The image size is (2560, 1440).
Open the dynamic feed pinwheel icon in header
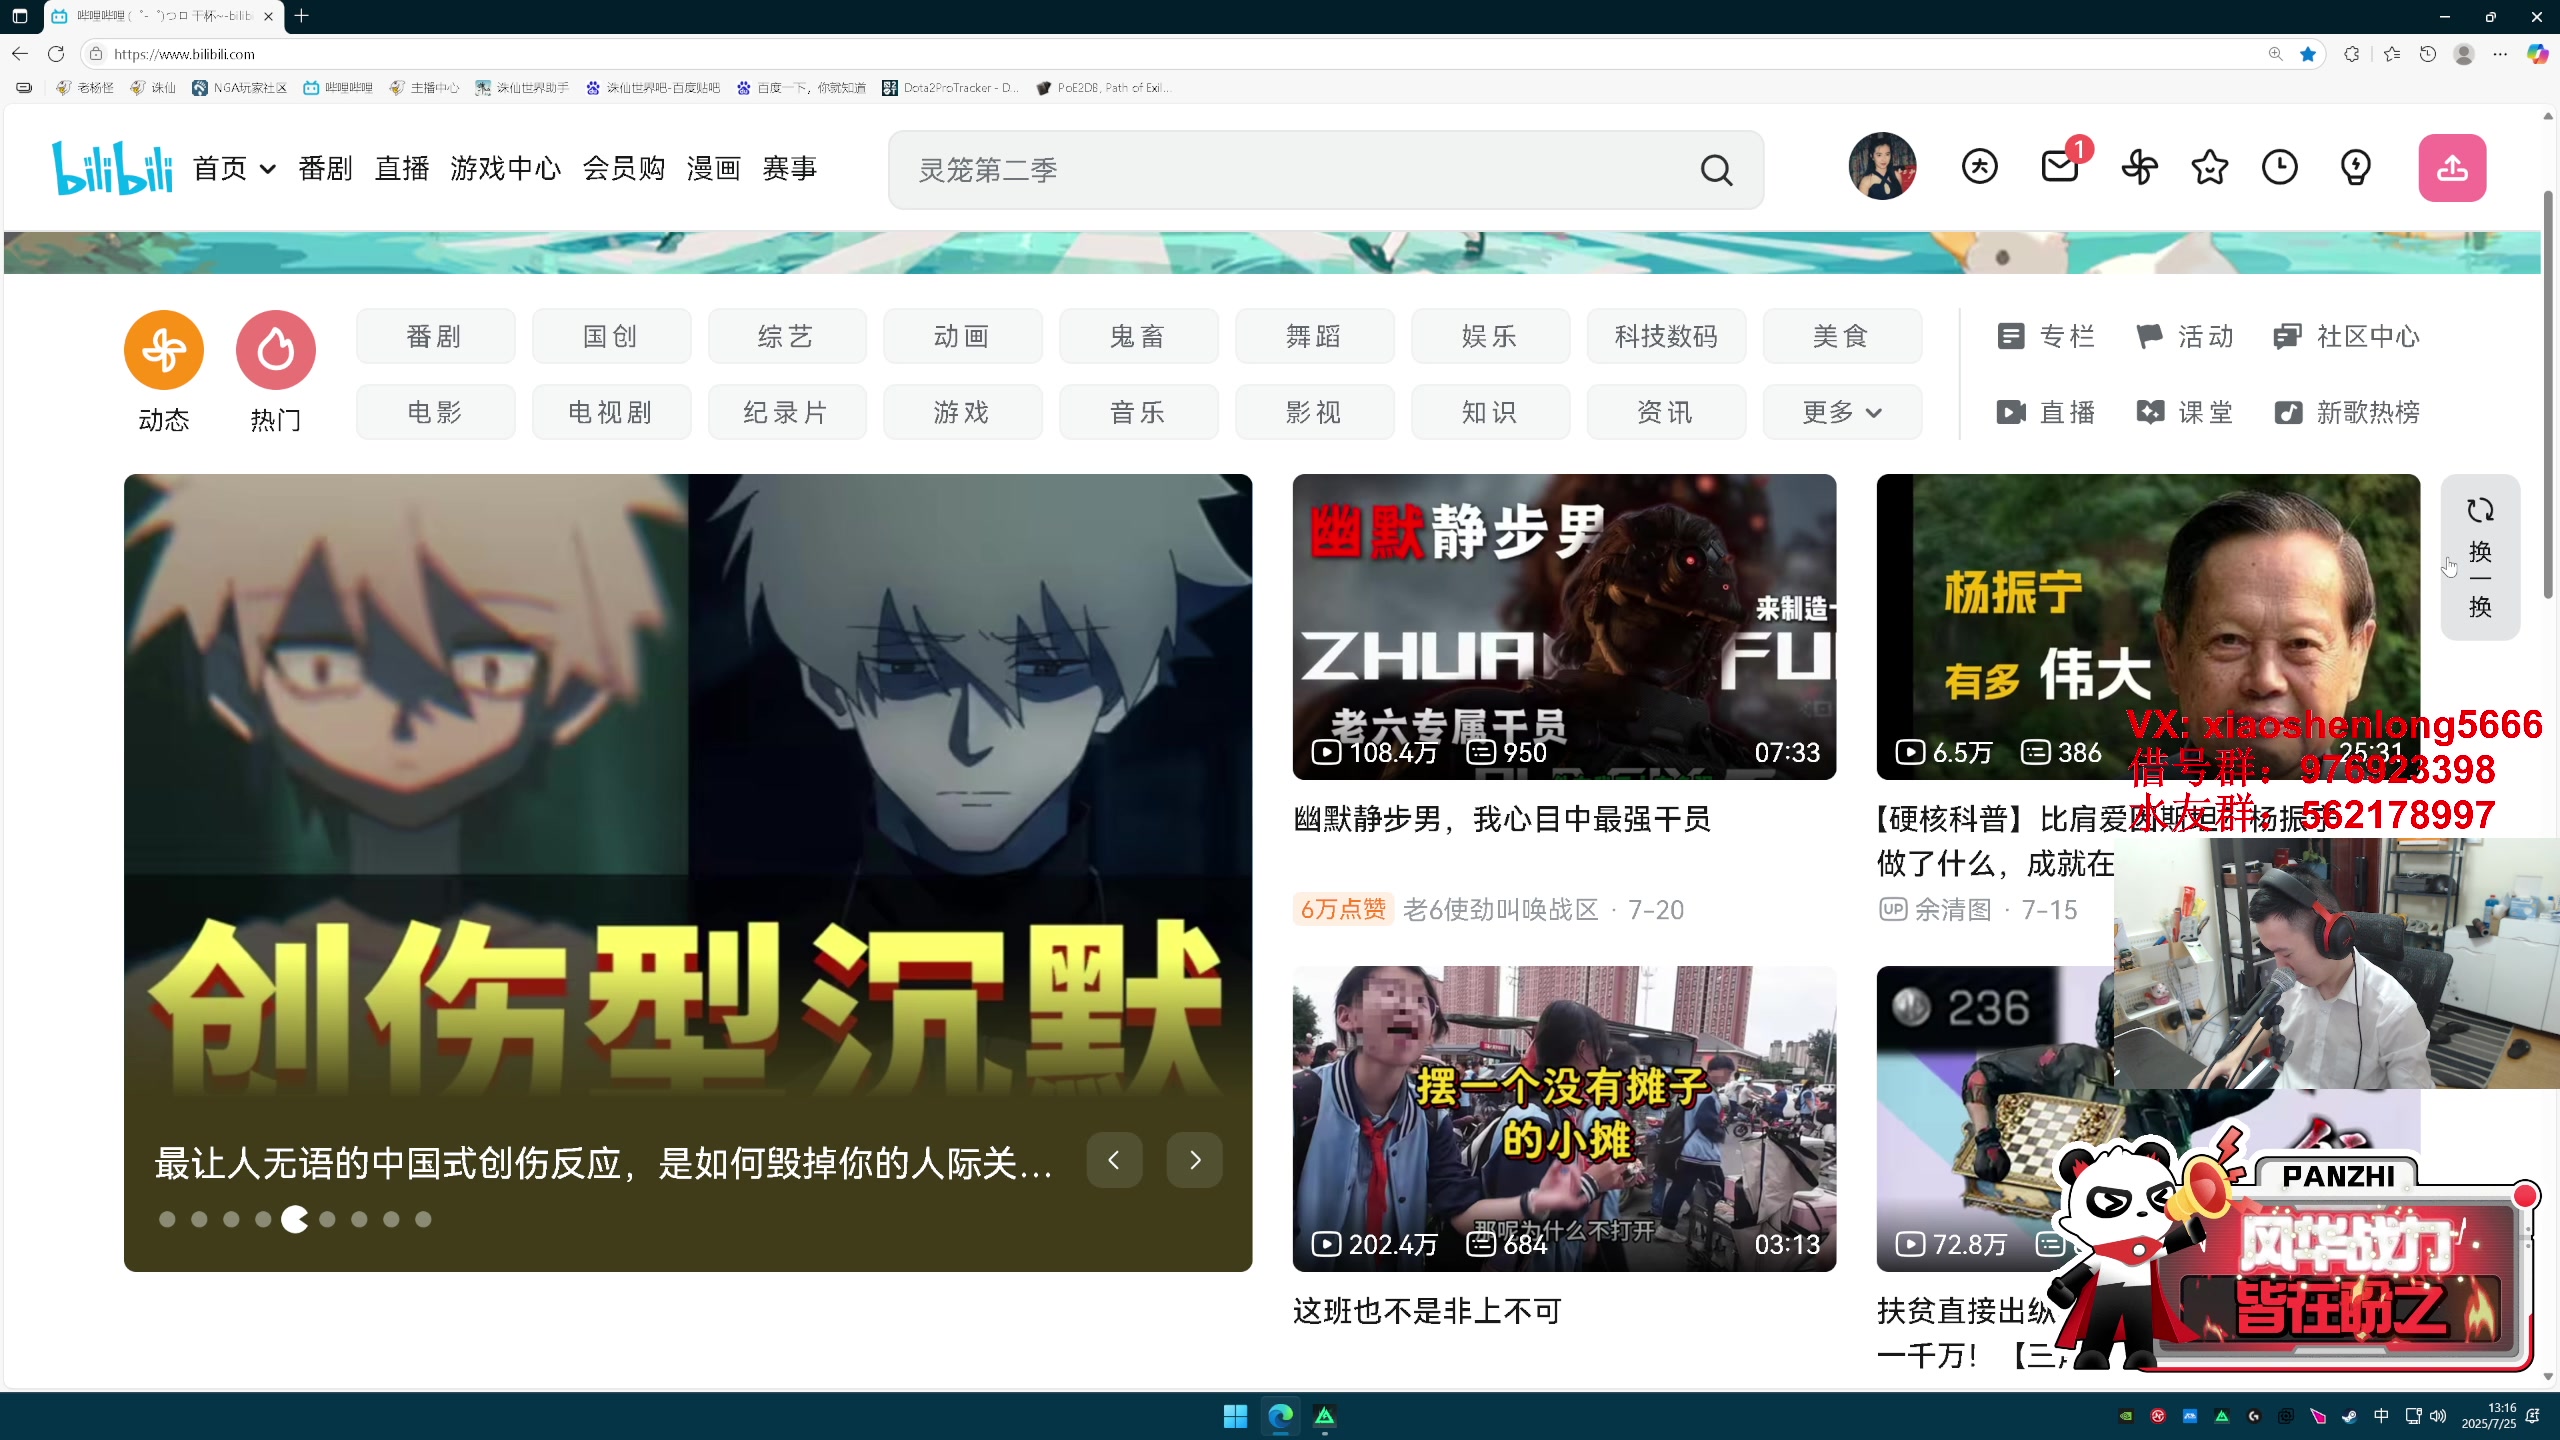(2139, 167)
